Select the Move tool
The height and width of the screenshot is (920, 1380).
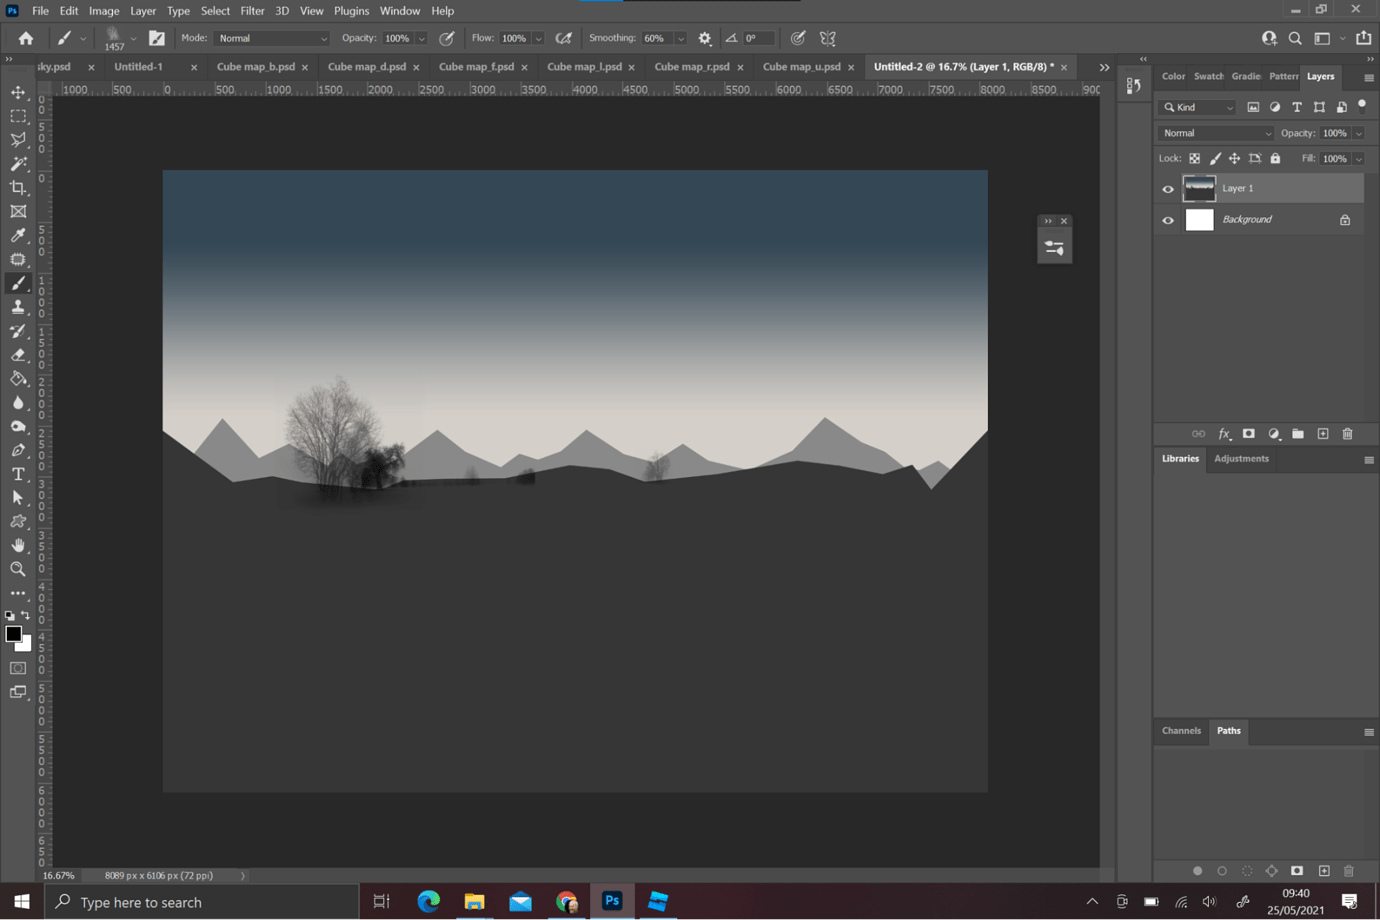[x=18, y=91]
